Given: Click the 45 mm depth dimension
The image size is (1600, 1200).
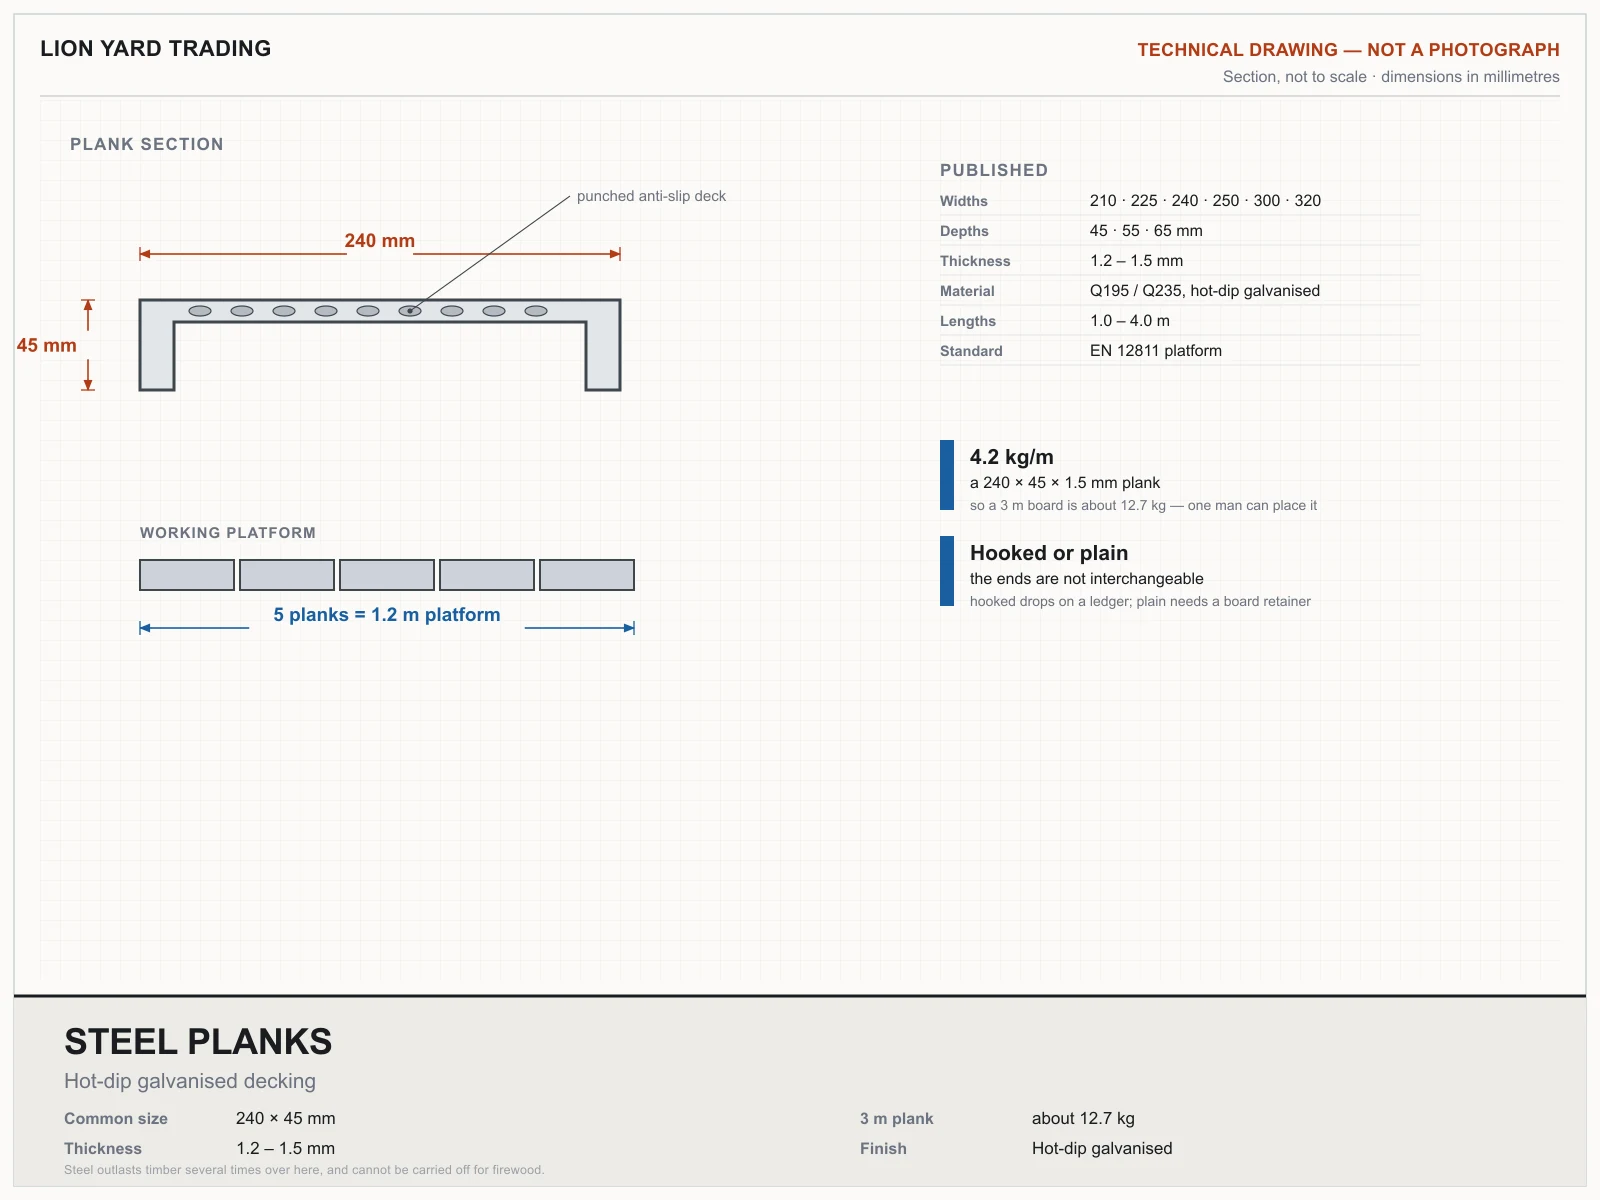Looking at the screenshot, I should click(x=46, y=345).
